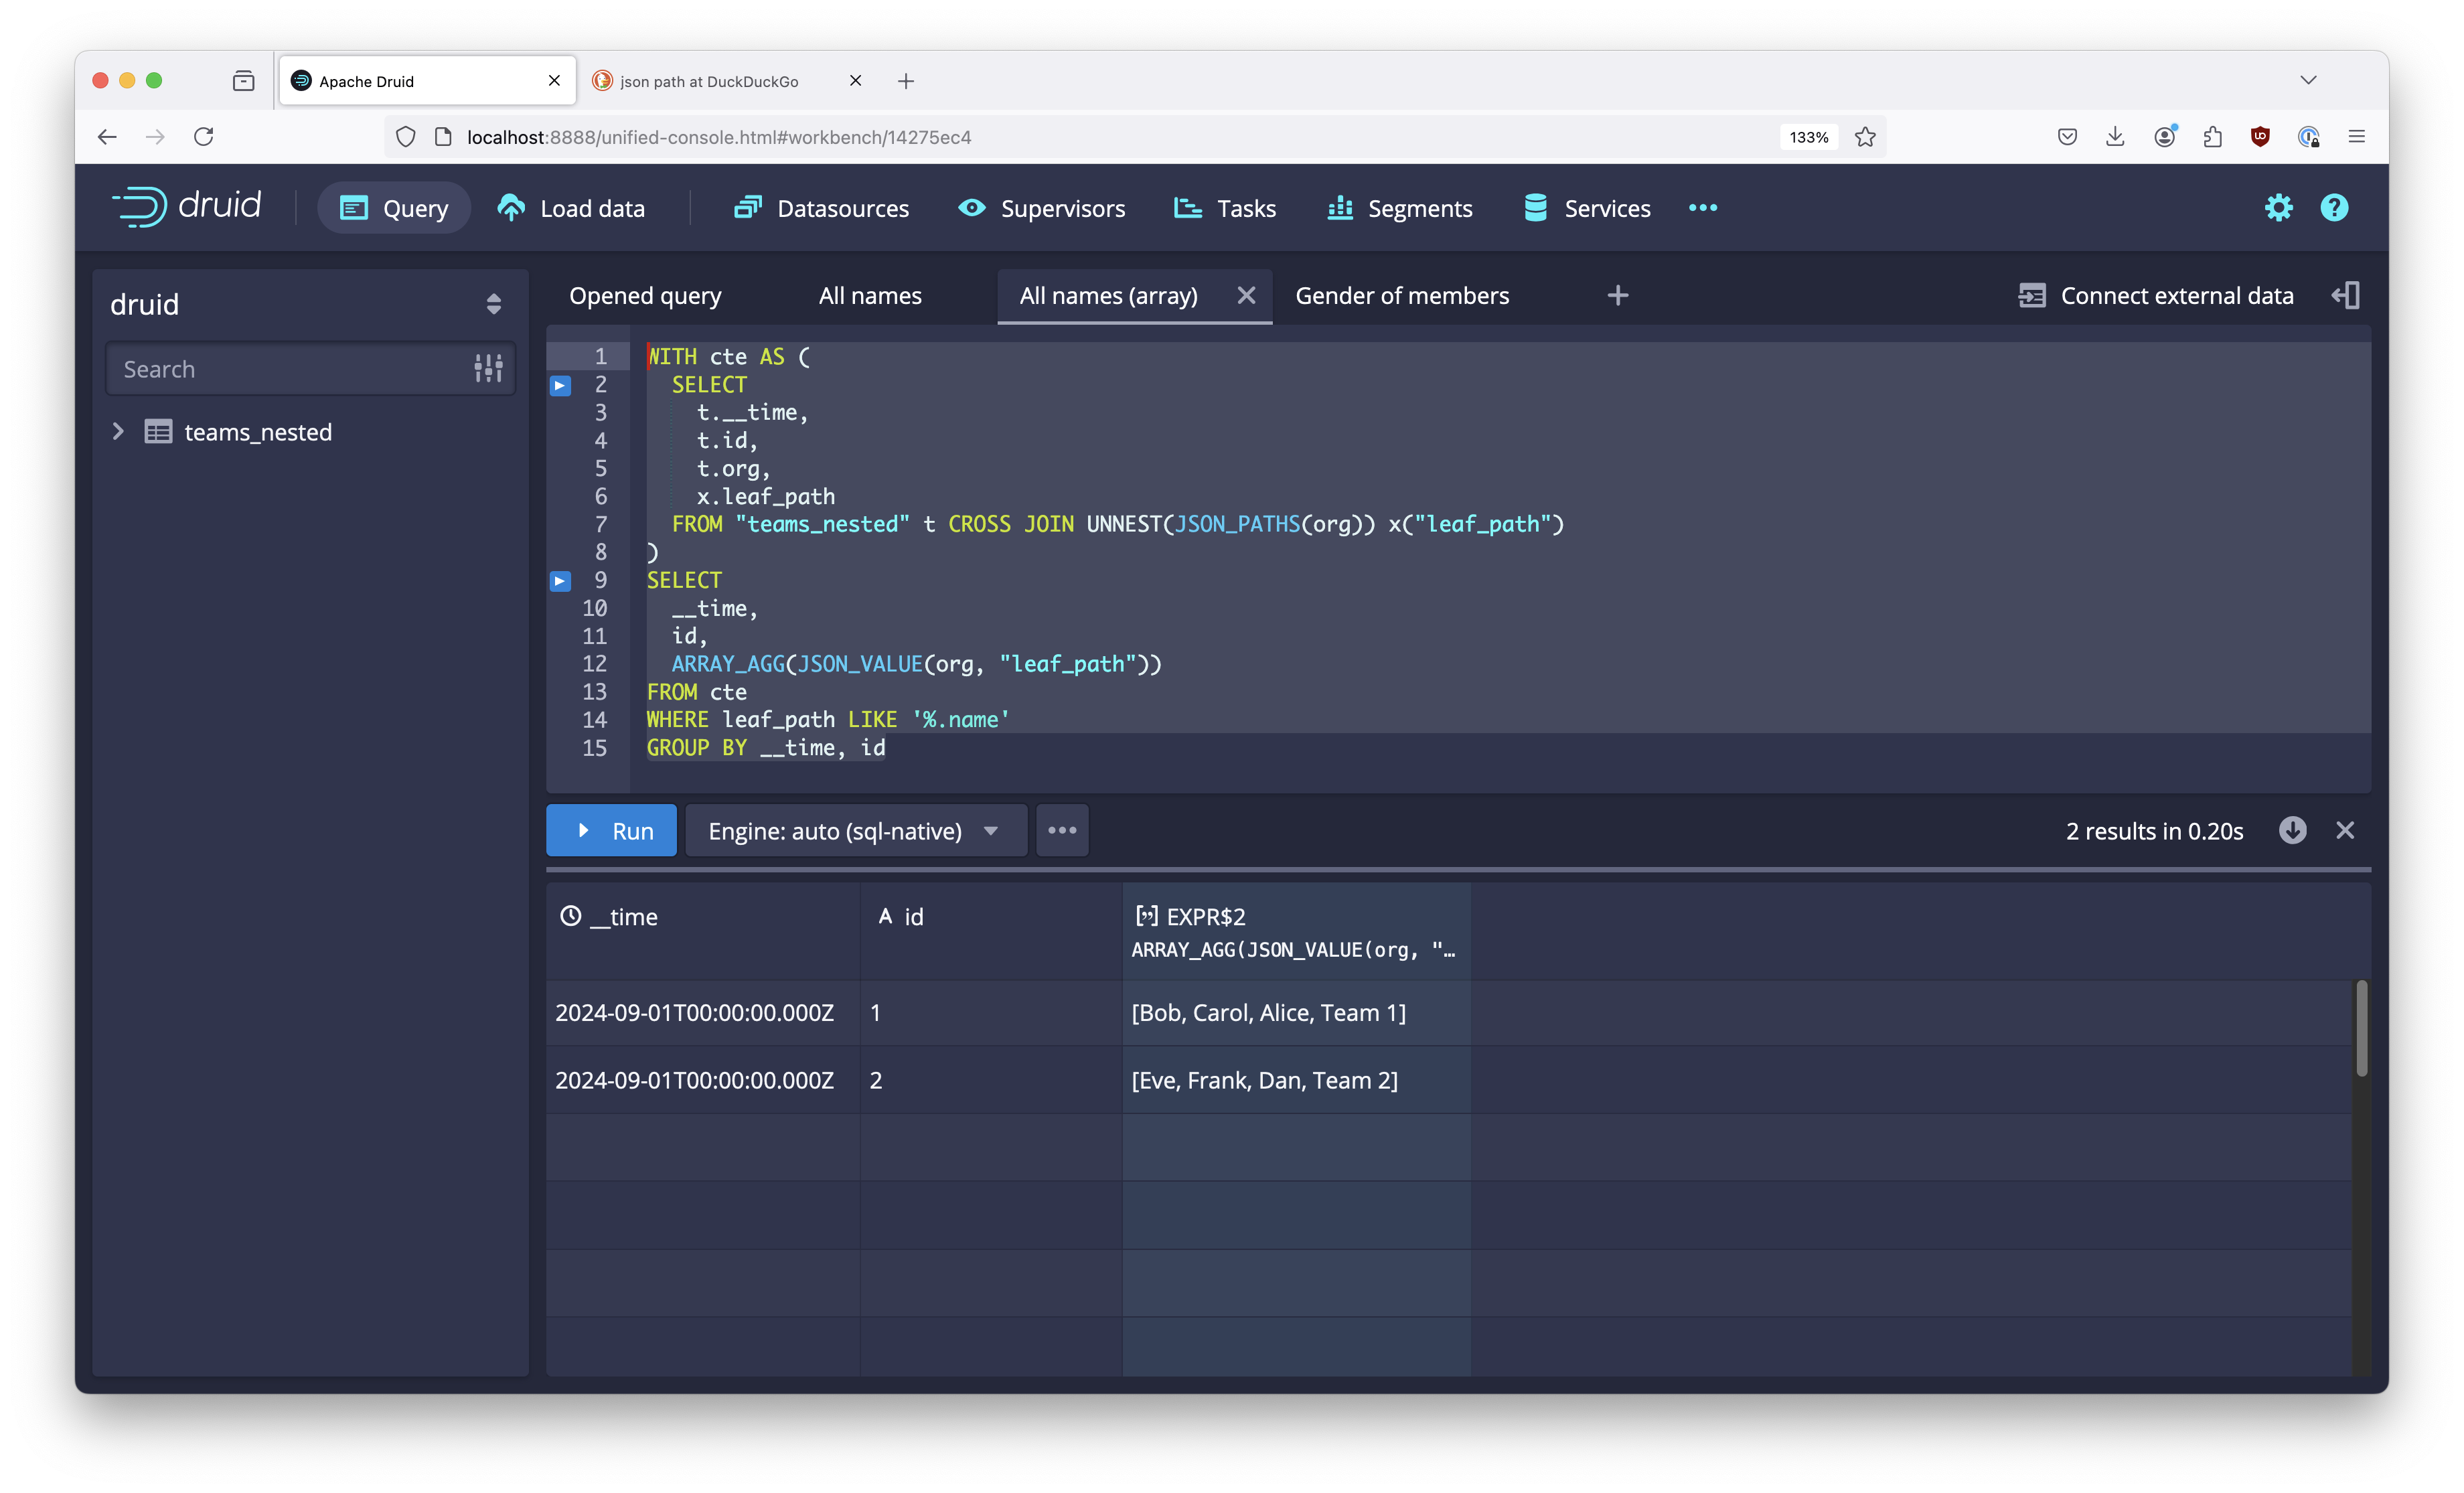The height and width of the screenshot is (1493, 2464).
Task: Open Connect external data
Action: (x=2156, y=295)
